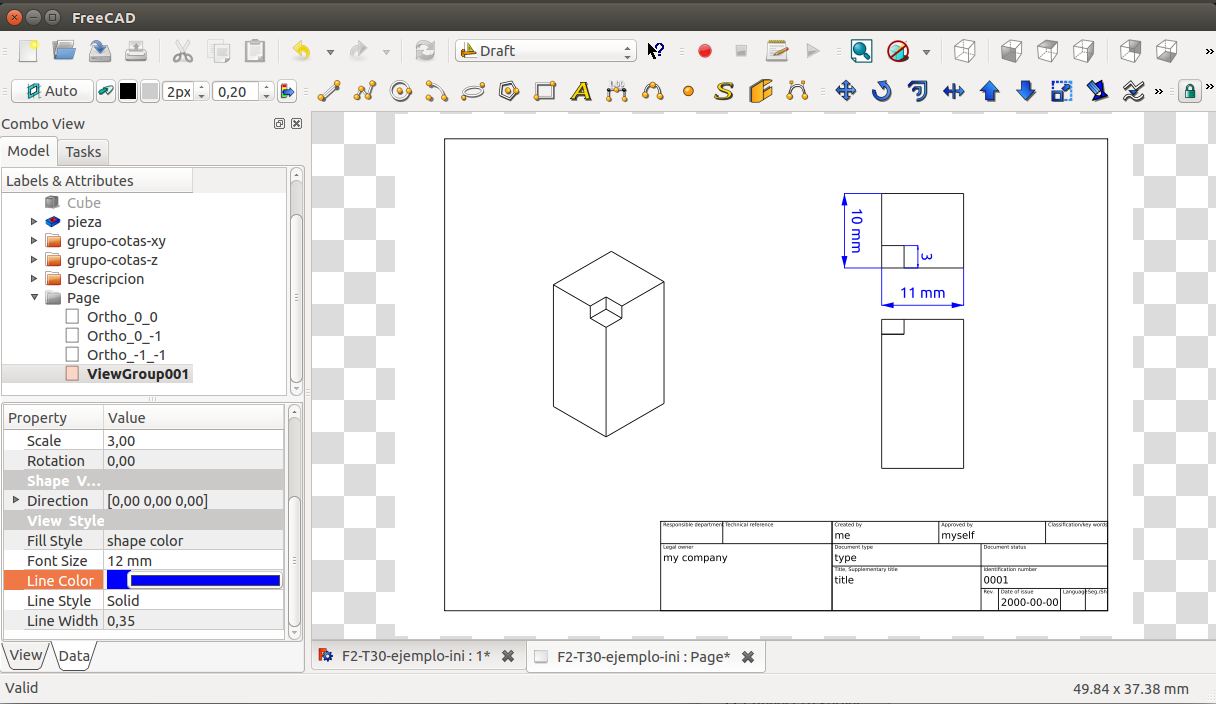Switch to the Tasks tab
Screen dimensions: 1216x704
[83, 152]
